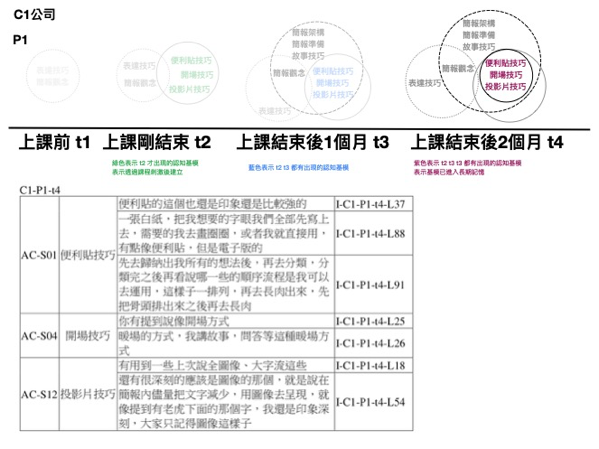Viewport: 599px width, 449px height.
Task: Select the "上課前 t1" timeline heading
Action: pos(55,143)
